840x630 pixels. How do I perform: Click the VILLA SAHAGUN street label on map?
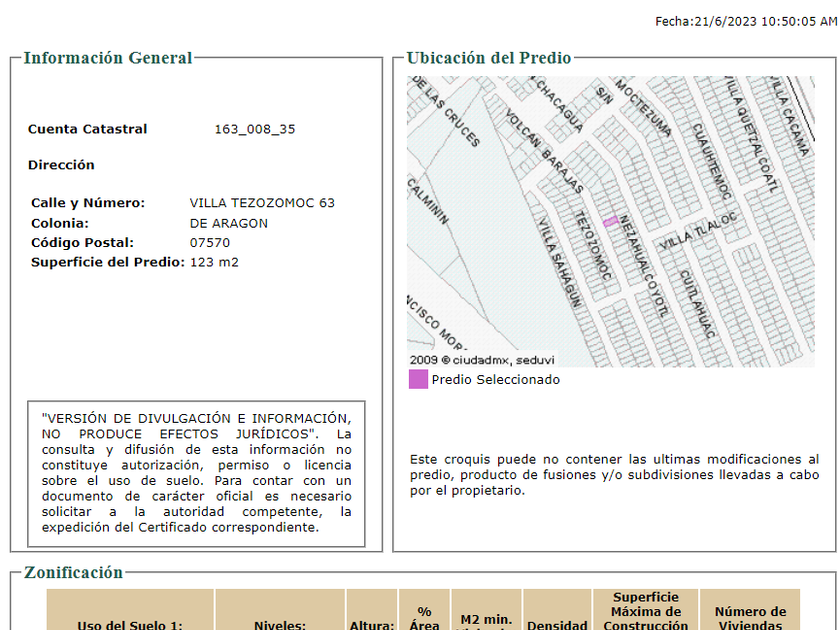pyautogui.click(x=560, y=264)
